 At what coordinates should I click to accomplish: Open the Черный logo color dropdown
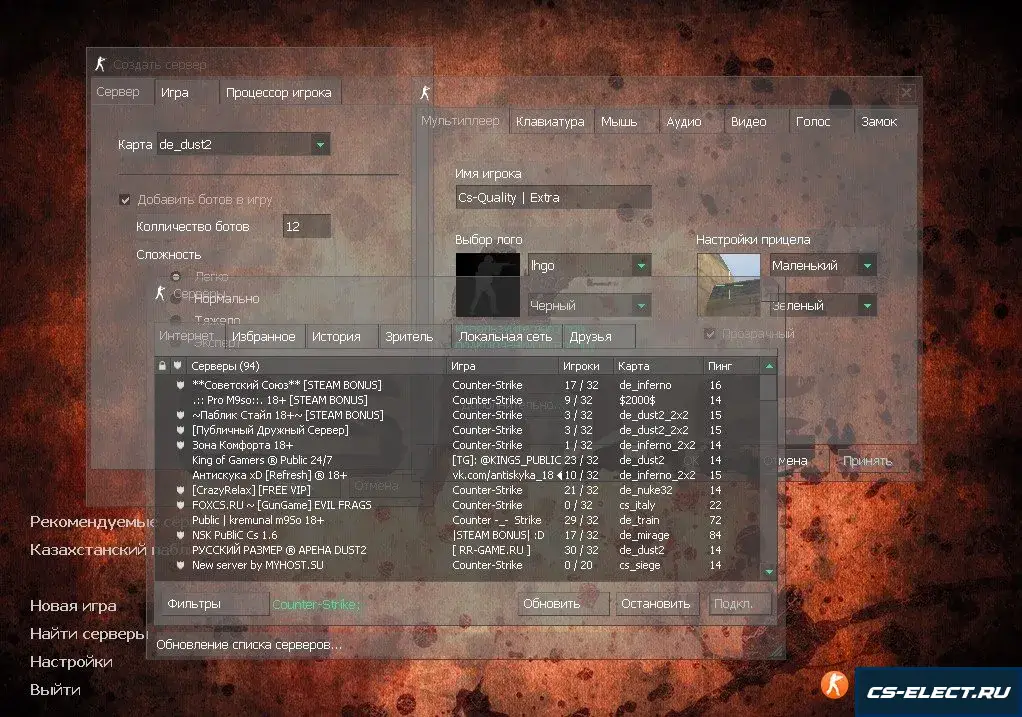point(641,305)
